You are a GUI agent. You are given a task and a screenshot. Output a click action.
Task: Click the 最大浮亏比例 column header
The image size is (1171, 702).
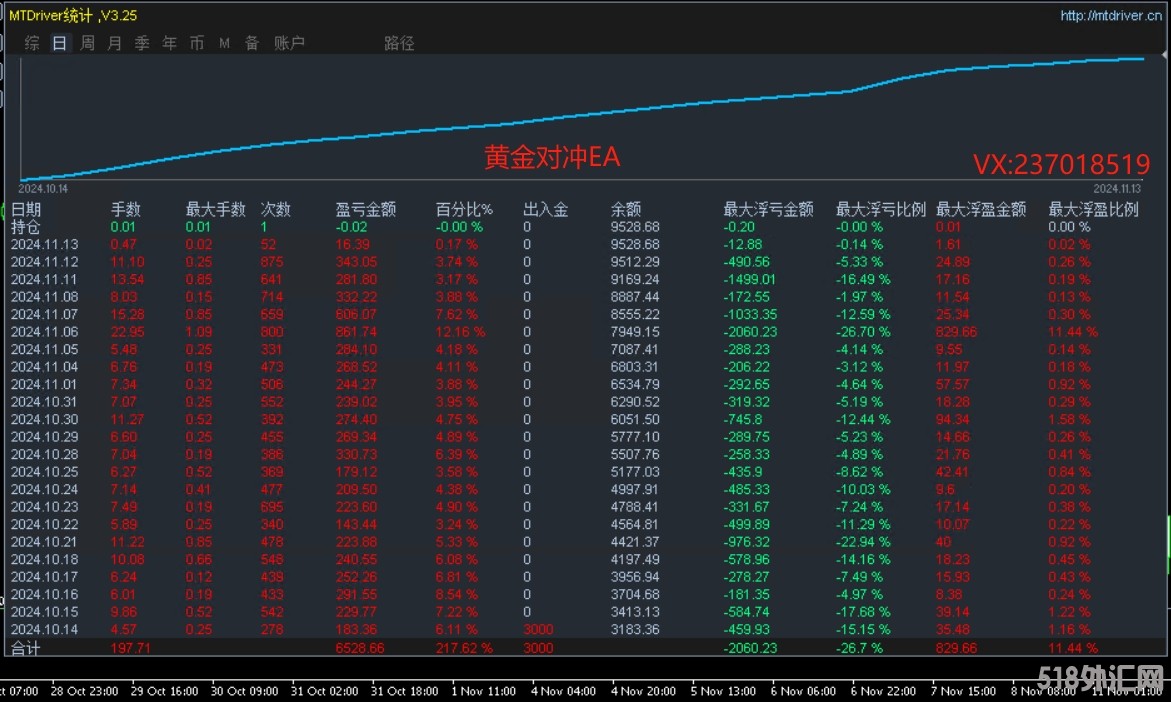pos(880,209)
